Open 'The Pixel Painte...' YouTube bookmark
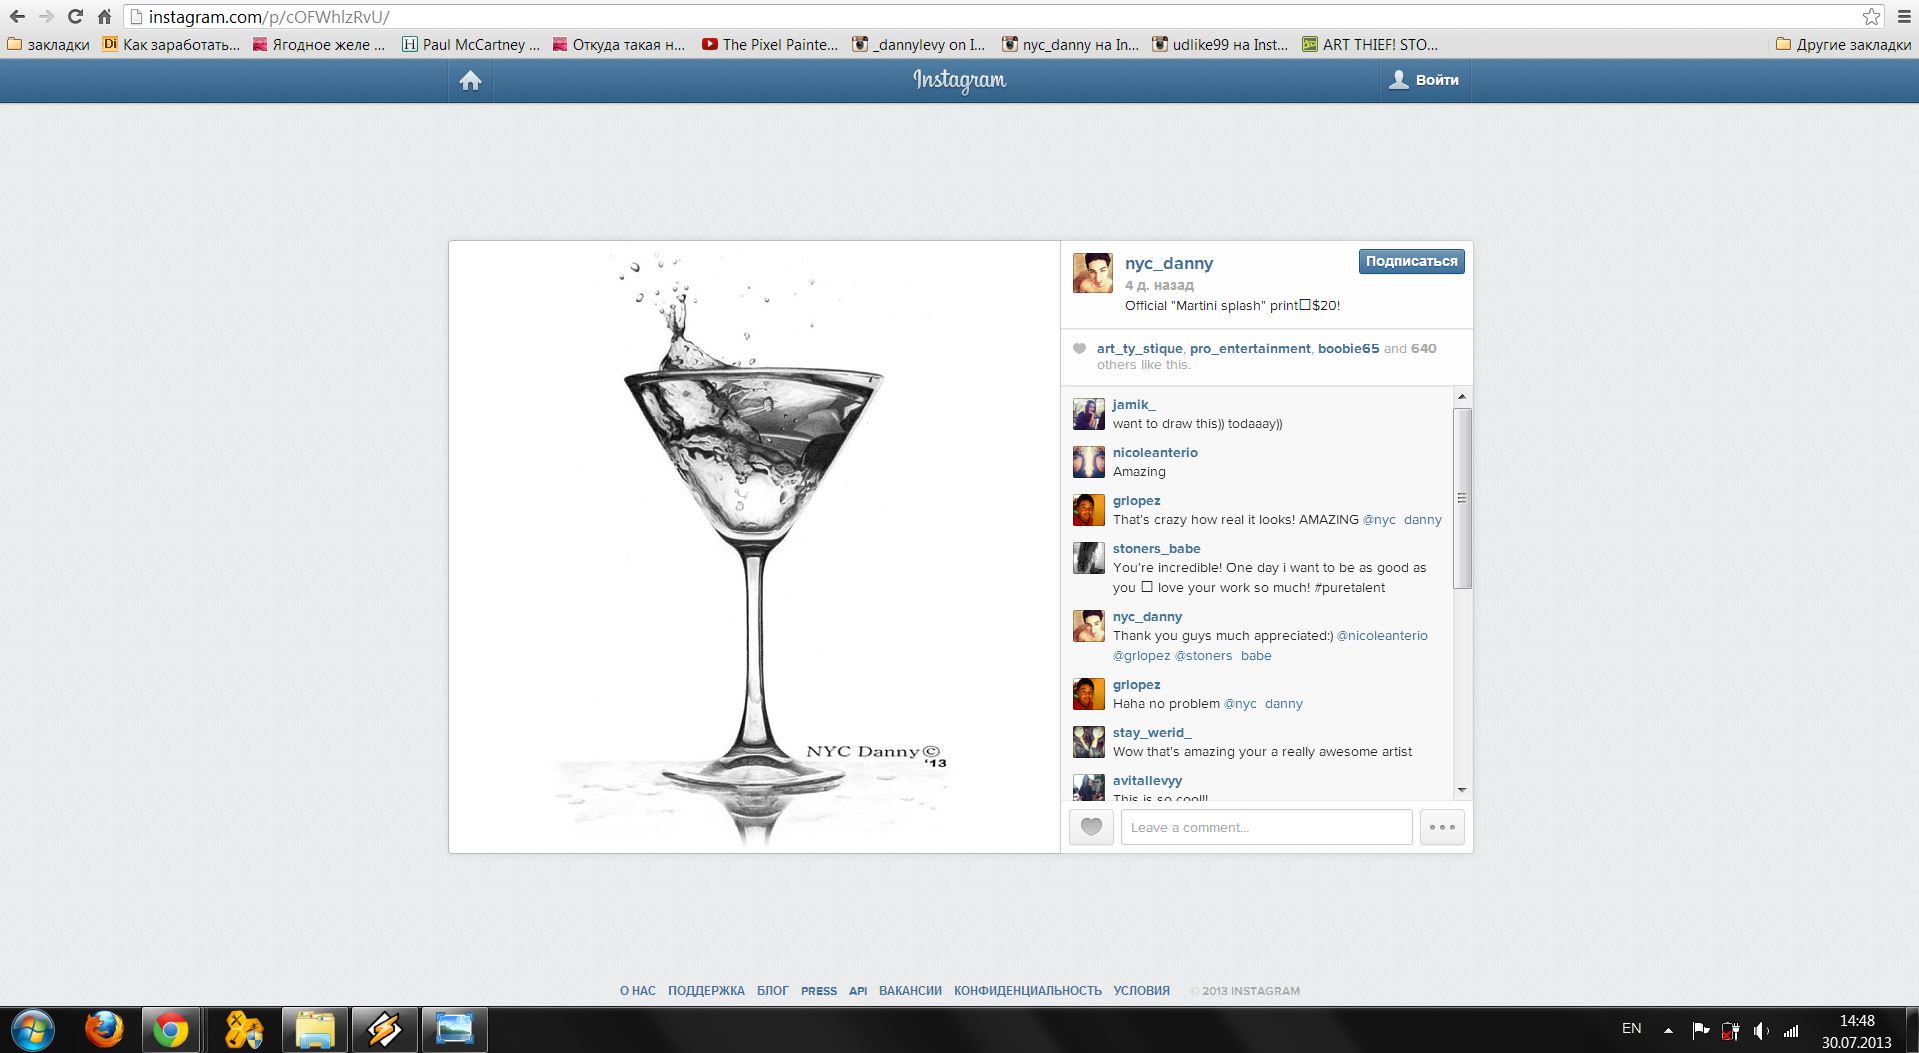Viewport: 1919px width, 1053px height. point(770,45)
